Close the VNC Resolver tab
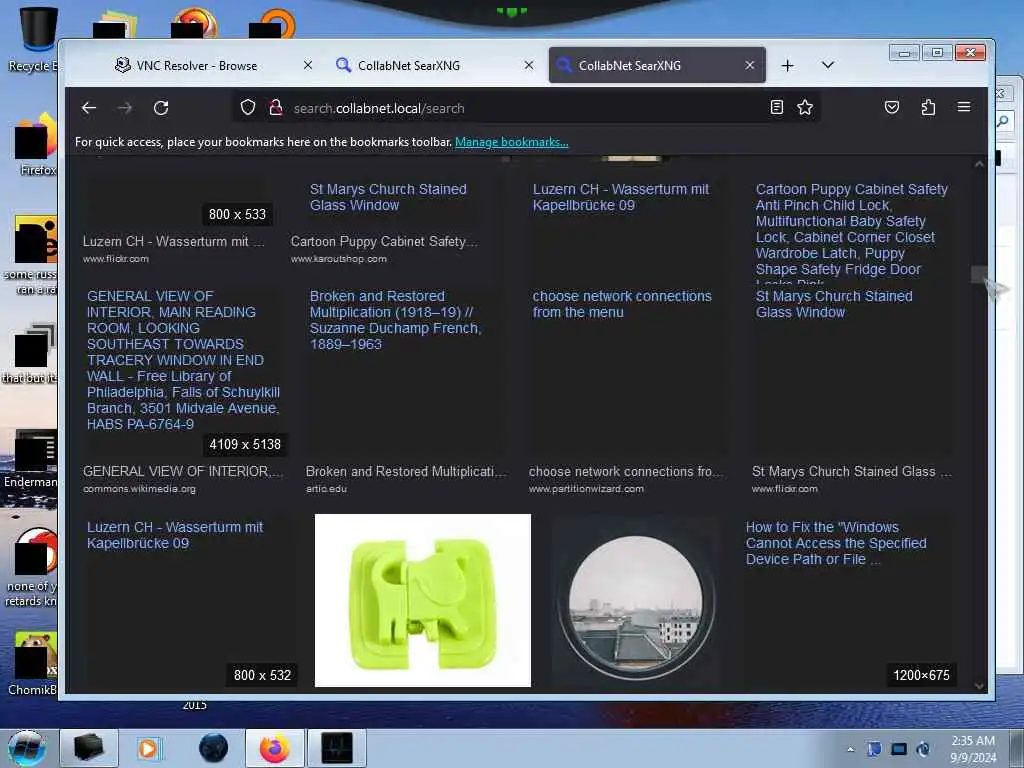This screenshot has height=768, width=1024. tap(308, 65)
